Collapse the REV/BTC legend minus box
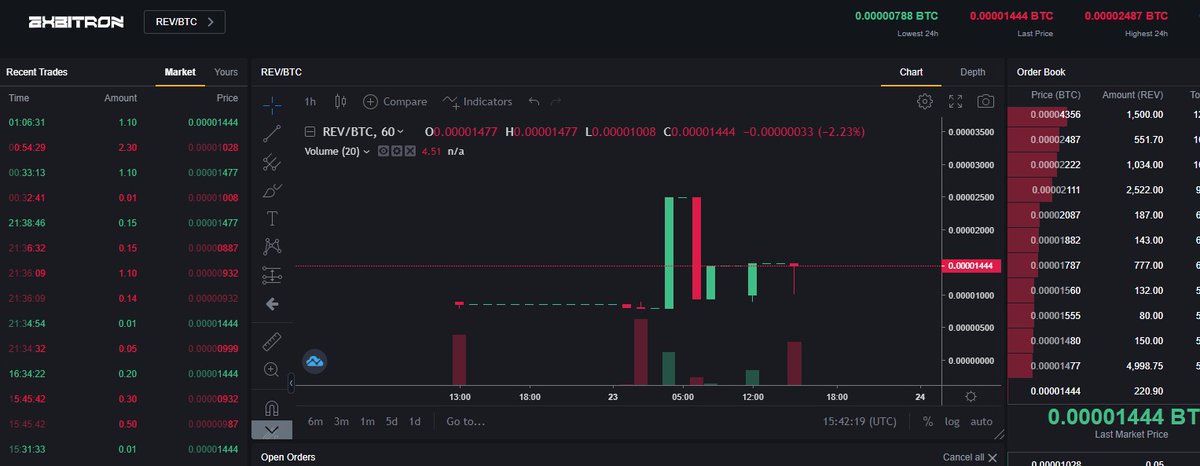Viewport: 1200px width, 466px height. pos(310,131)
